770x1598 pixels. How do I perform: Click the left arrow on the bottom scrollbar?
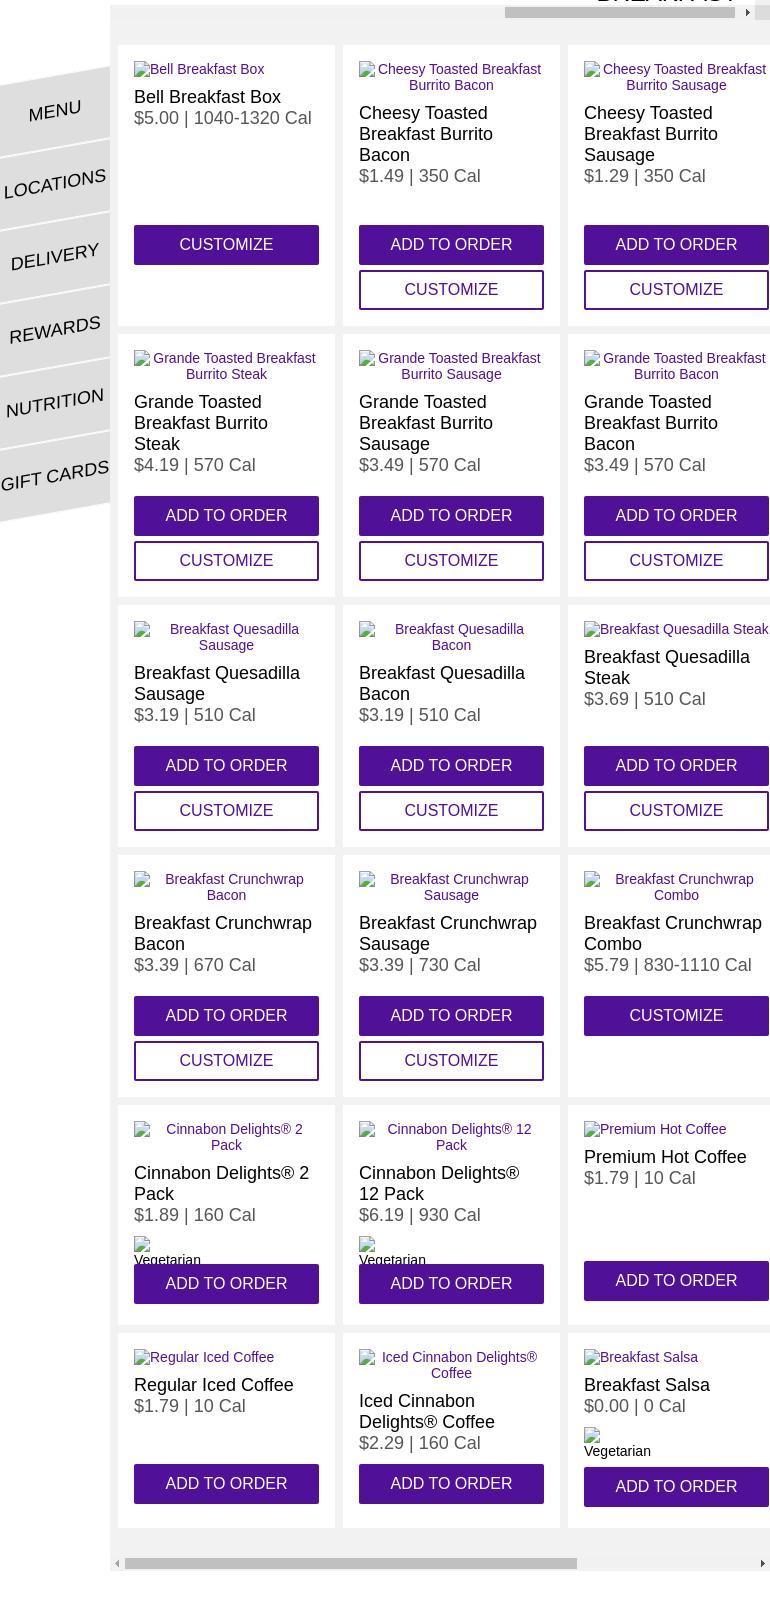point(118,1564)
